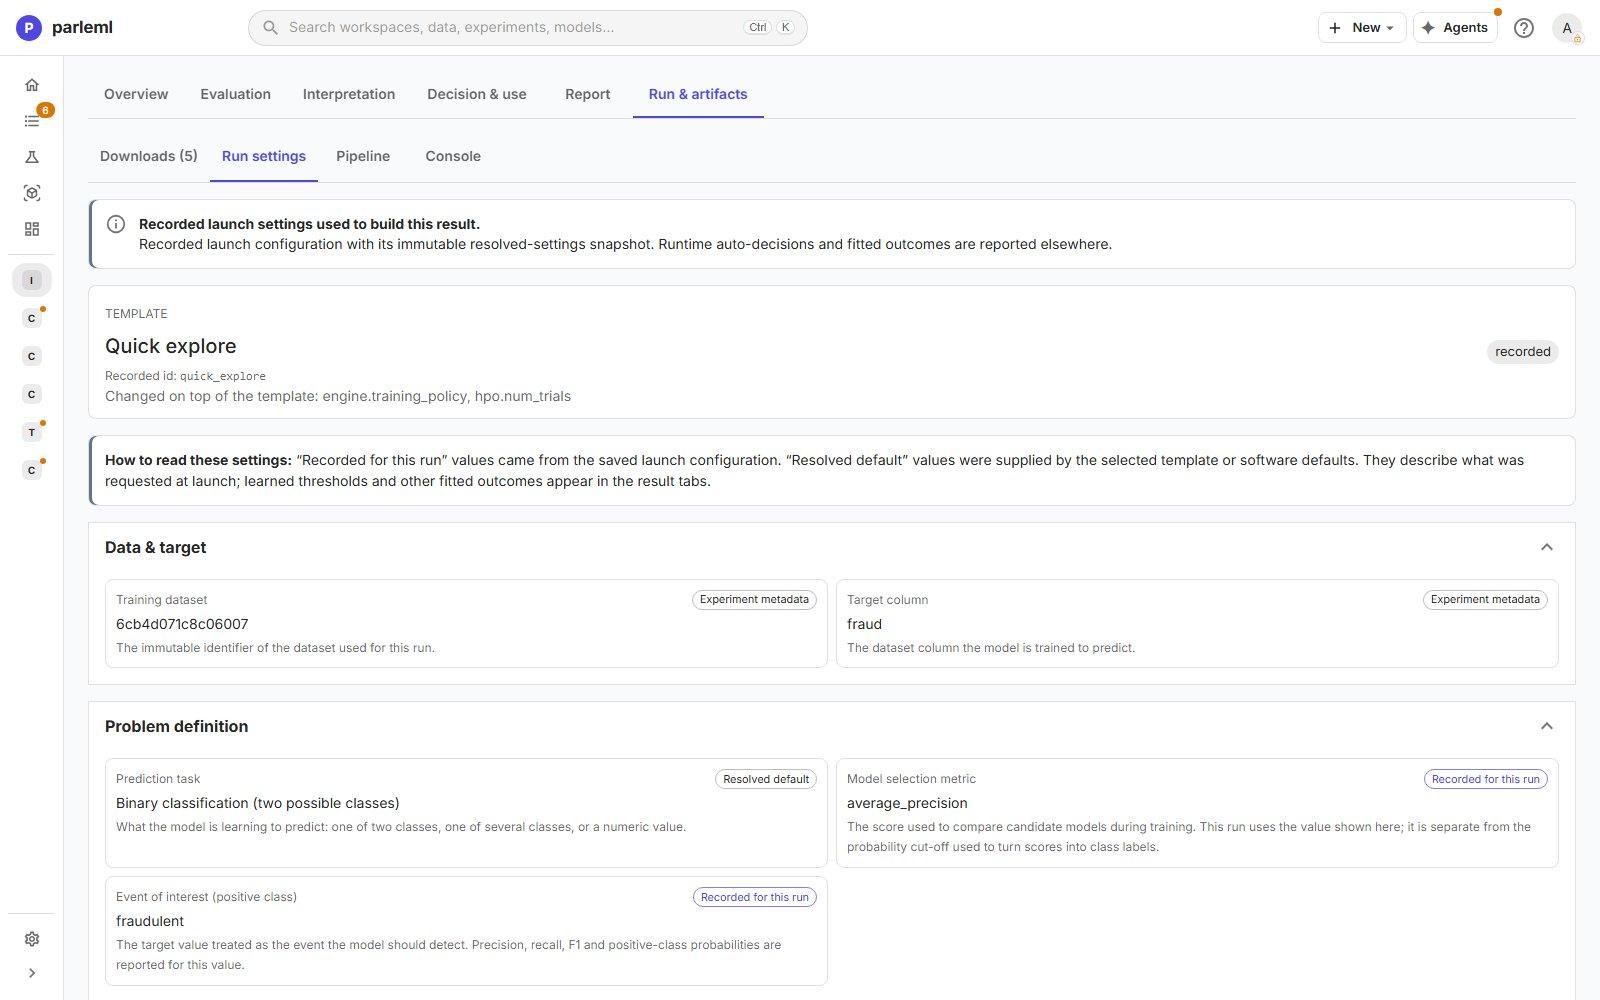Viewport: 1600px width, 1000px height.
Task: Select the workspace labeled I
Action: (32, 280)
